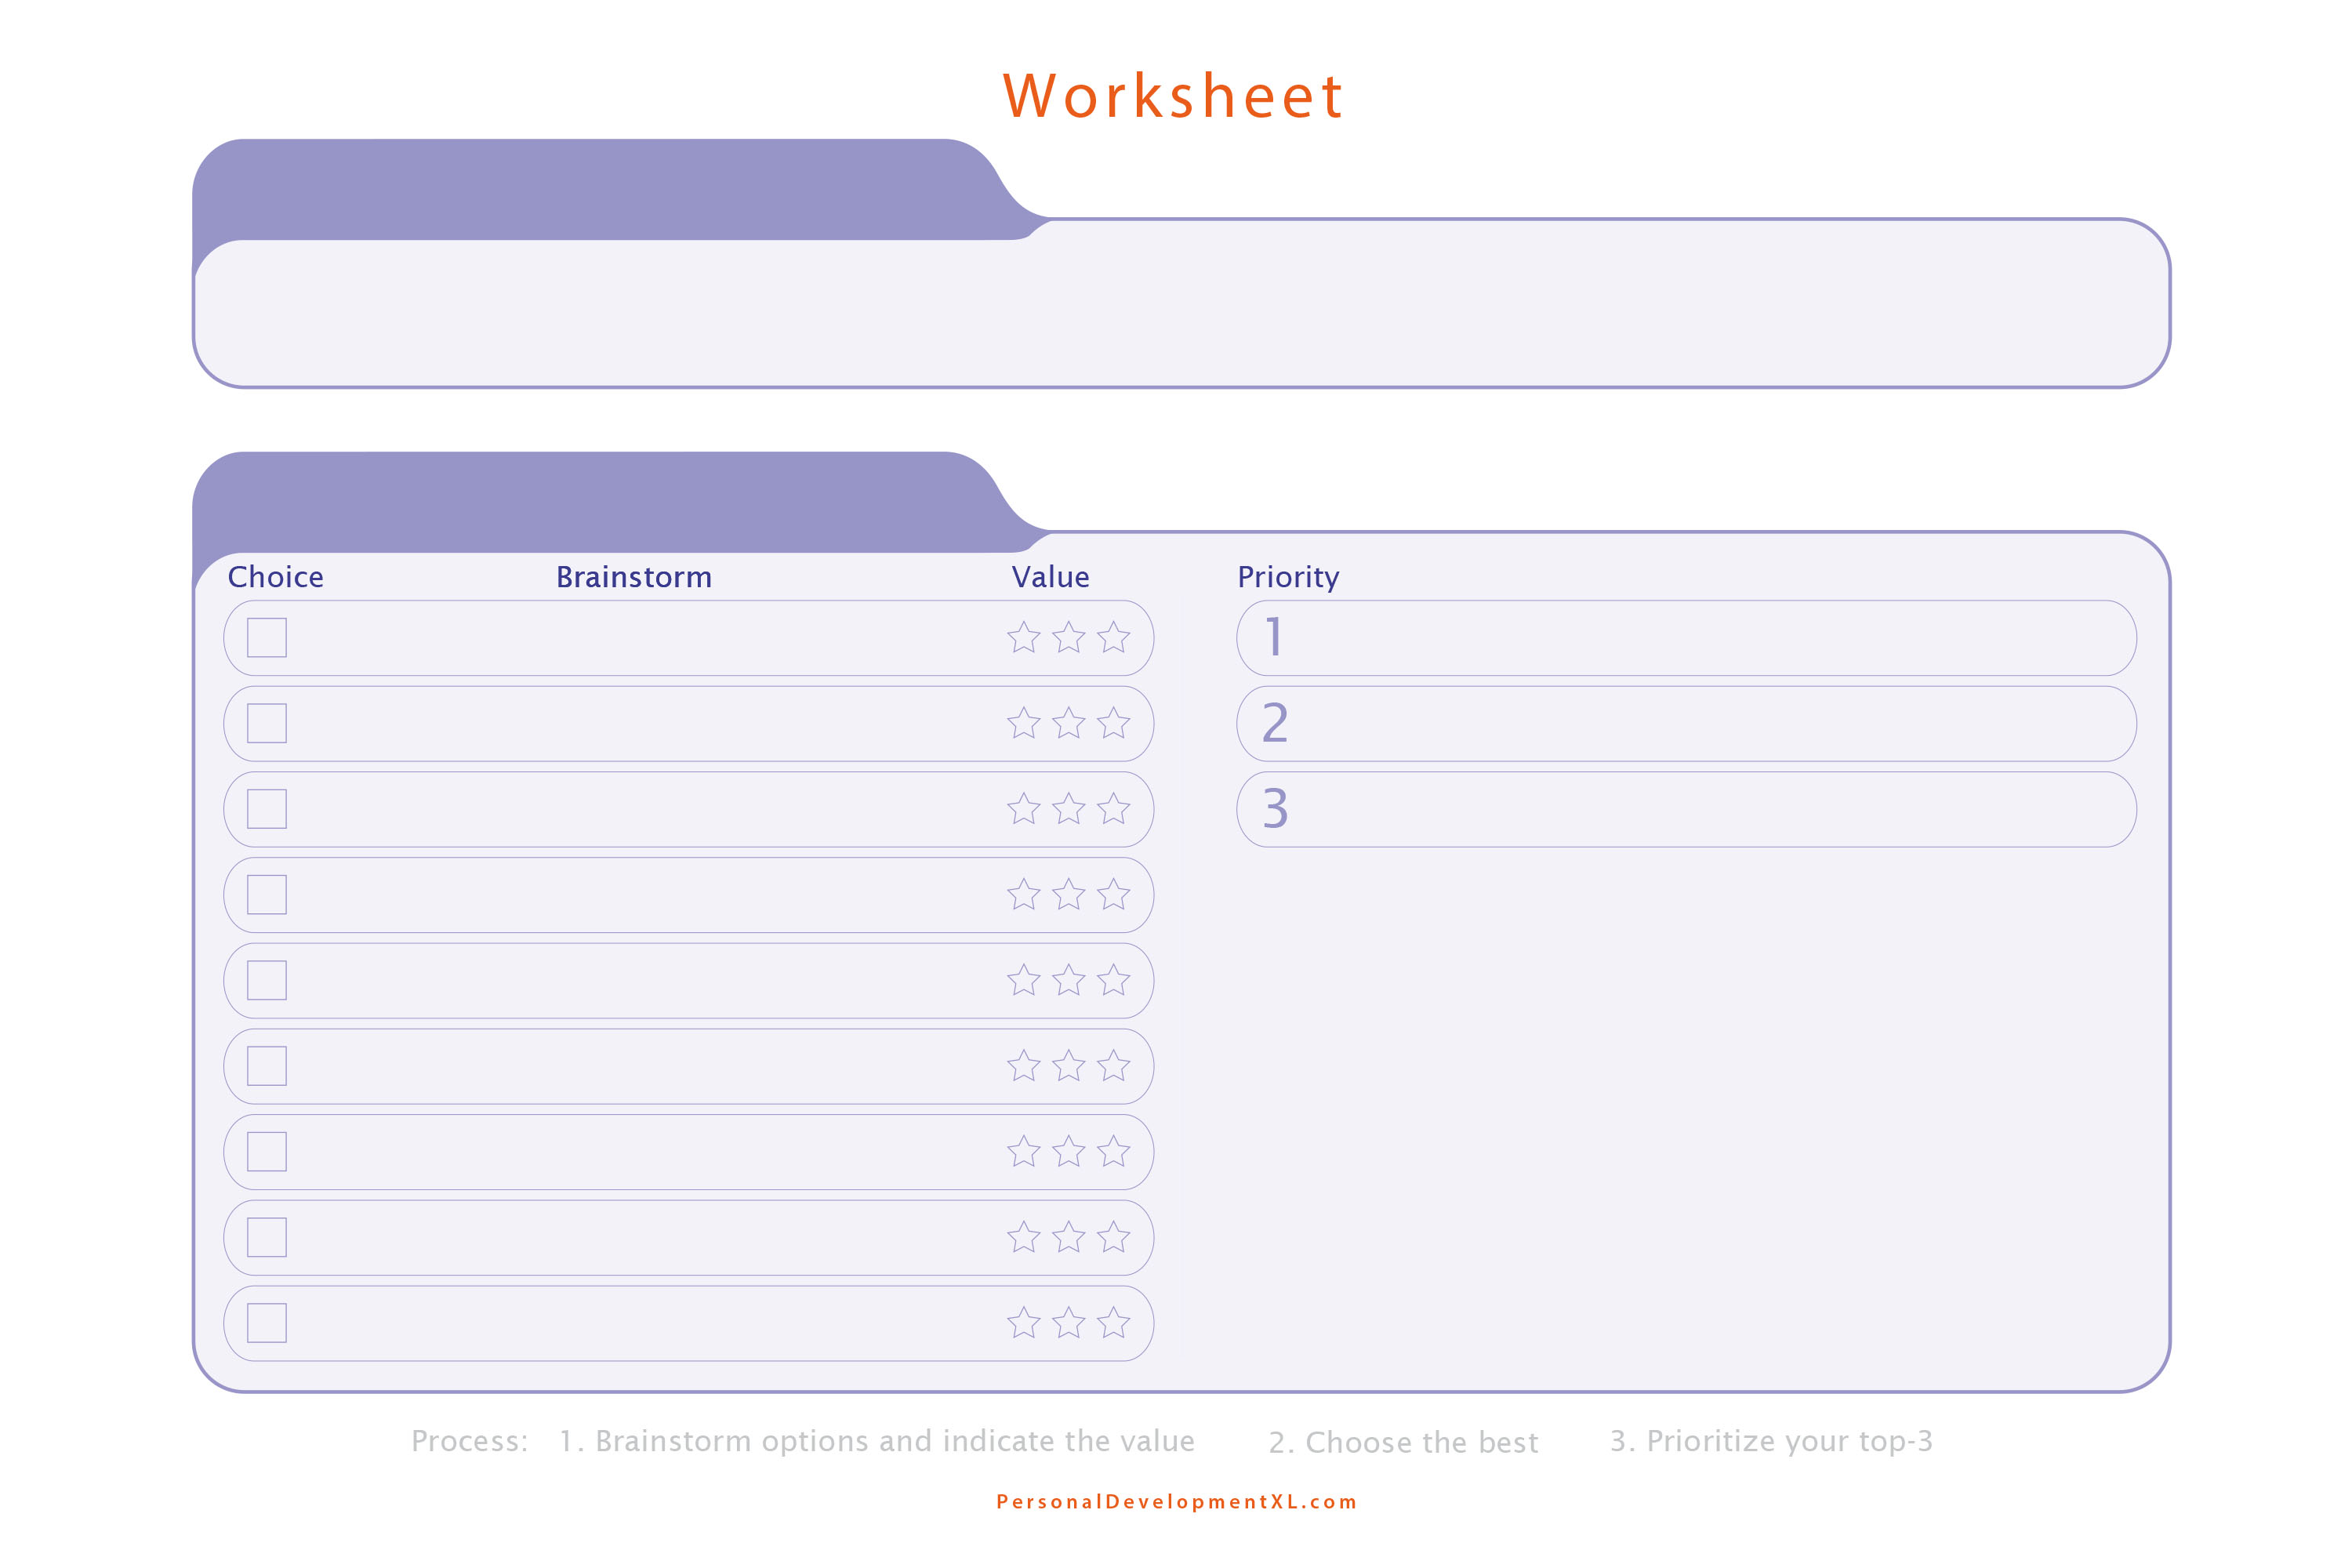Select the first Value star in row one
This screenshot has width=2352, height=1568.
[x=1024, y=638]
